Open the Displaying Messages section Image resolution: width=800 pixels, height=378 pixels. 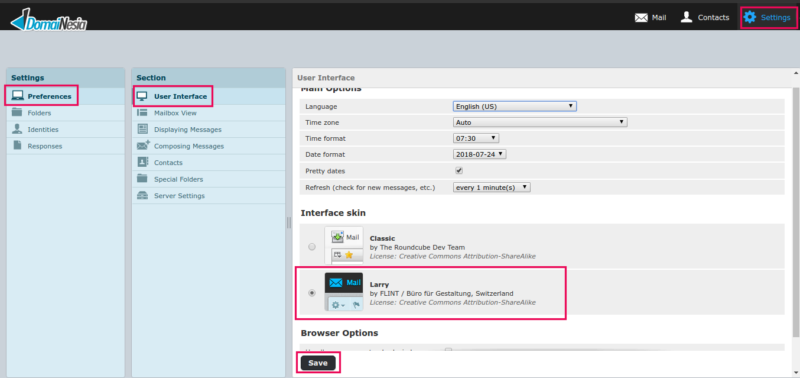(x=208, y=130)
